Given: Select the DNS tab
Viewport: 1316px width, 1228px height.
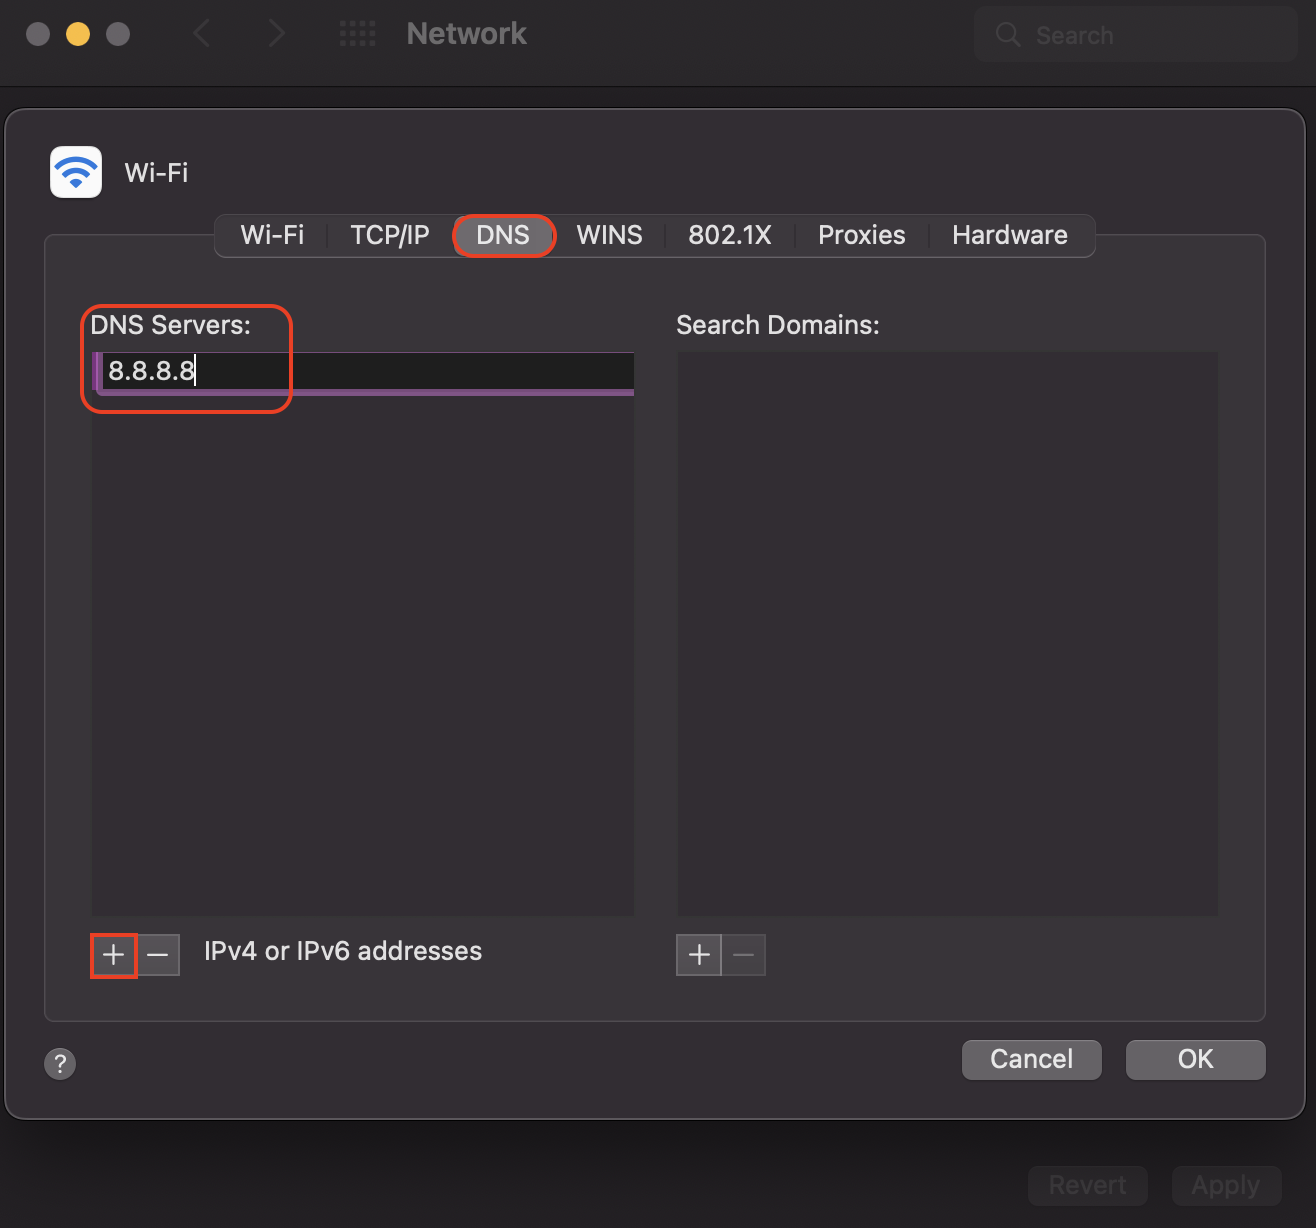Looking at the screenshot, I should tap(503, 235).
